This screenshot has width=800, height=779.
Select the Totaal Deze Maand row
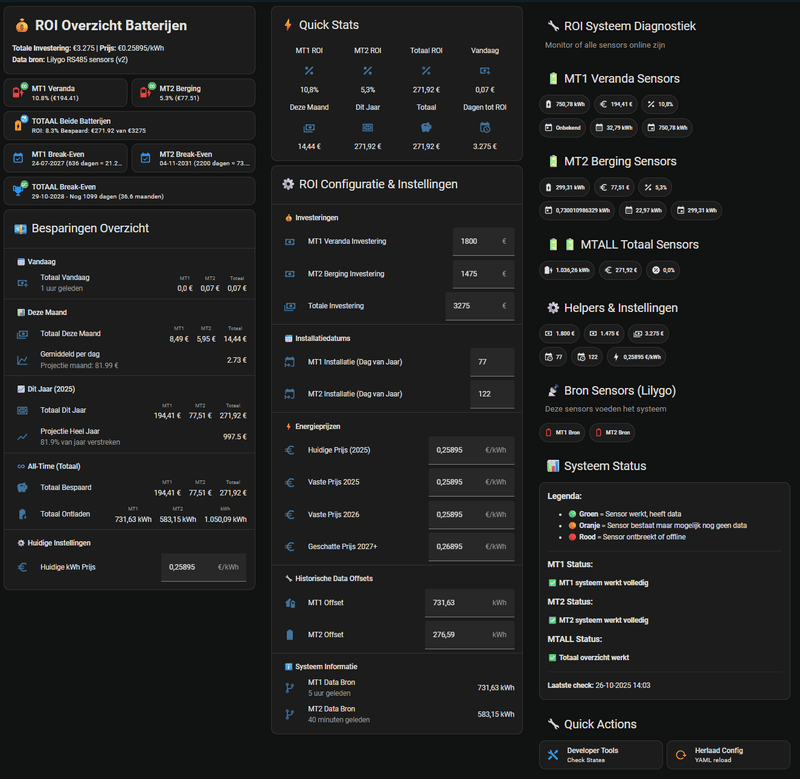tap(130, 334)
